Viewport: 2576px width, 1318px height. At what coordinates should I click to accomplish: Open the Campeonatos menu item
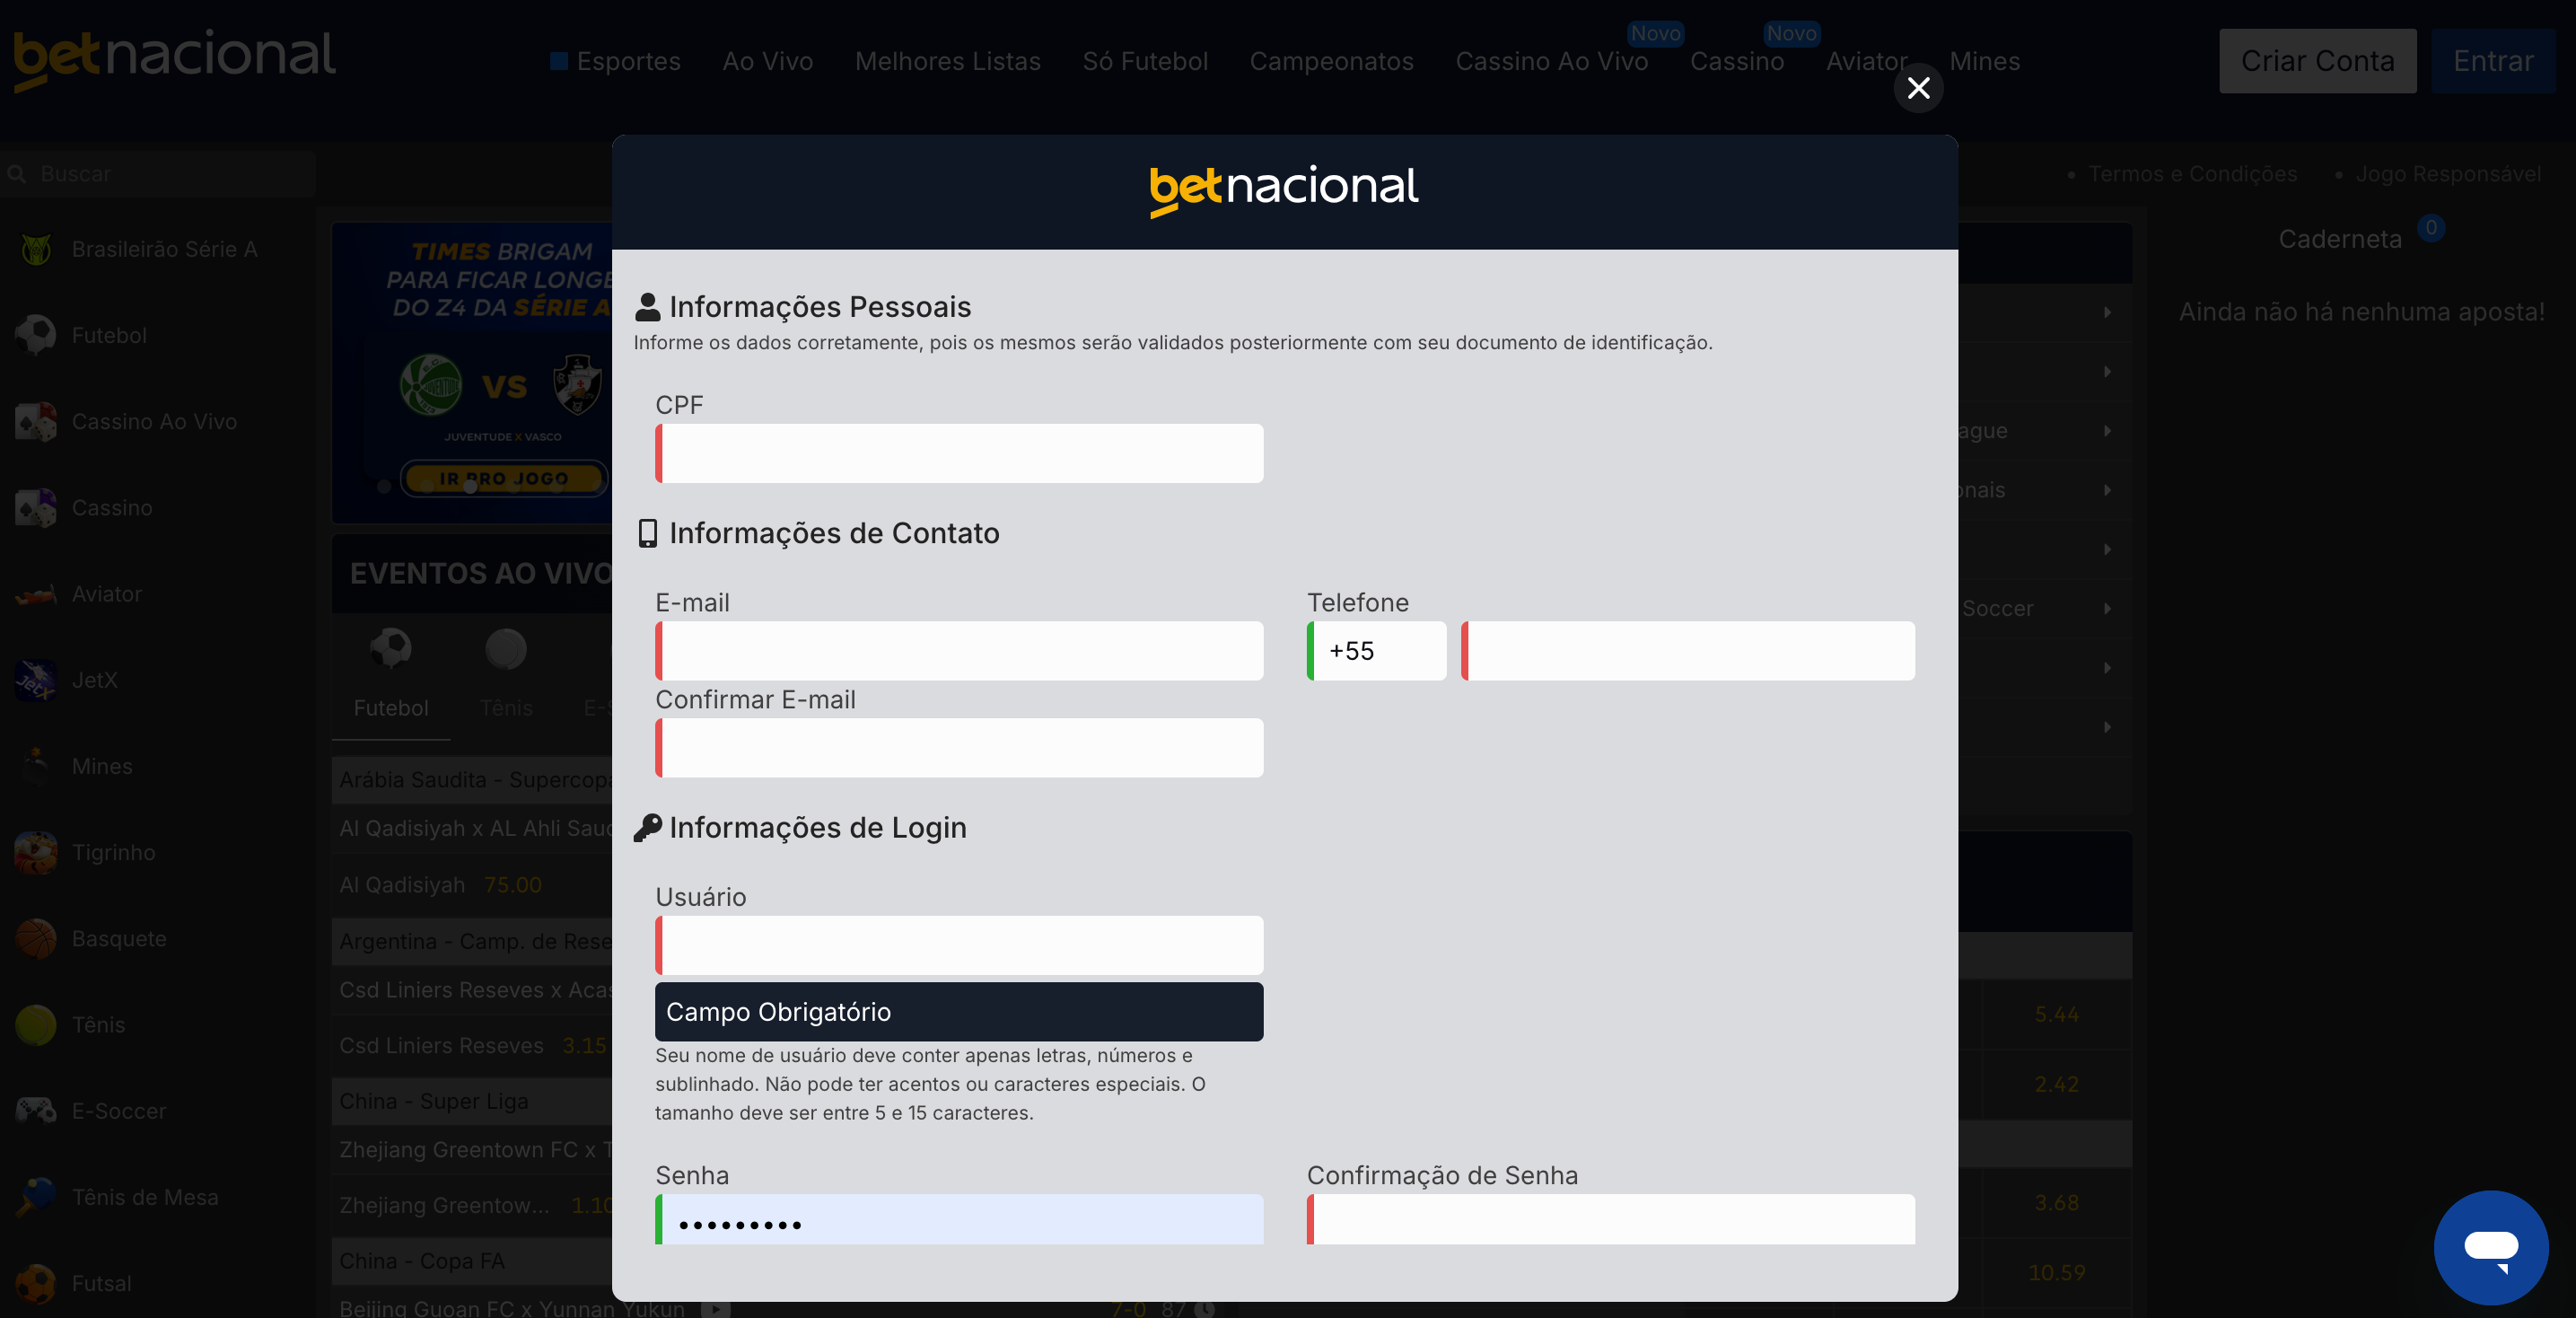click(x=1331, y=61)
